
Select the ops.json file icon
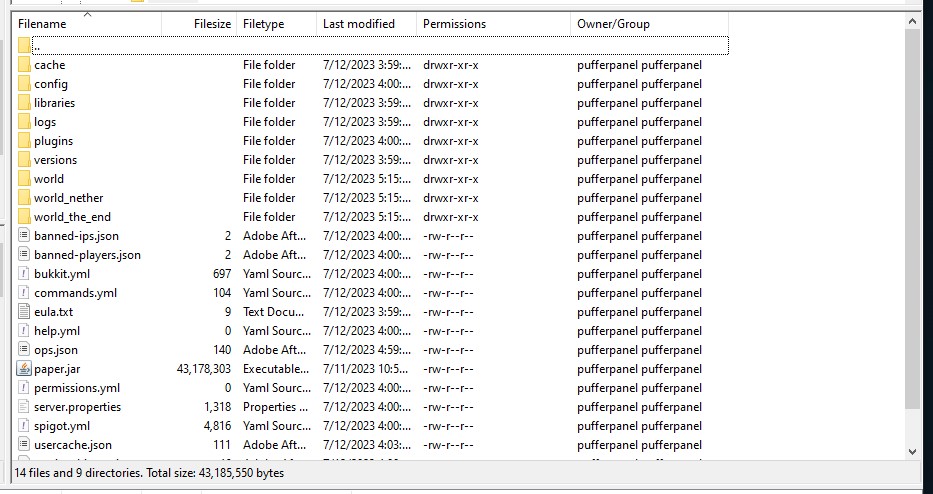[x=24, y=350]
